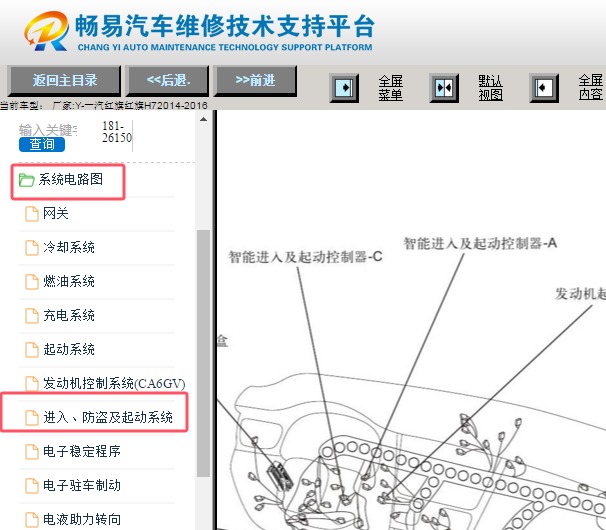This screenshot has height=530, width=606.
Task: Click the 智能进入及起动控制器-C diagram label
Action: [305, 257]
